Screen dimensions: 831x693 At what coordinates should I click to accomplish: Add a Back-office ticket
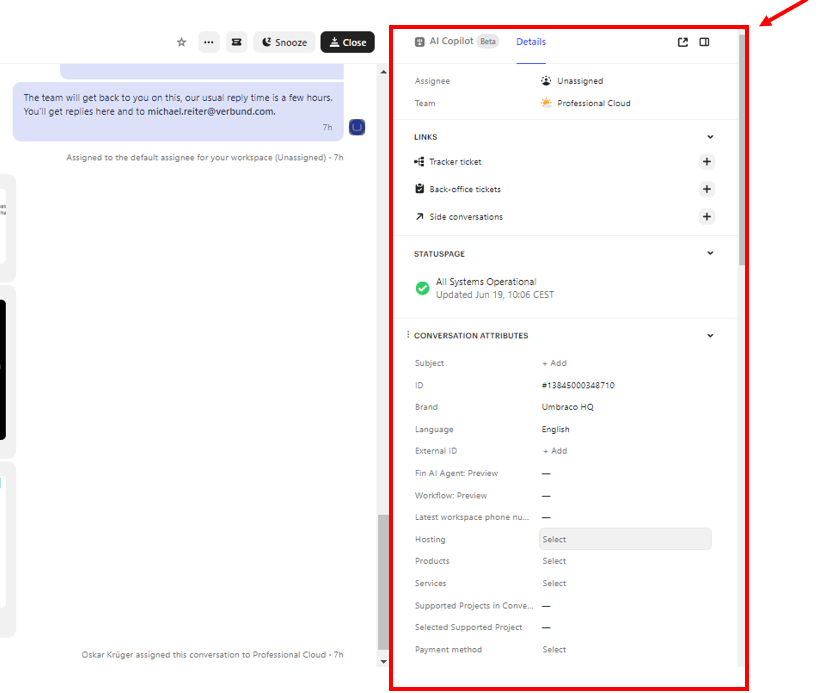(x=706, y=189)
